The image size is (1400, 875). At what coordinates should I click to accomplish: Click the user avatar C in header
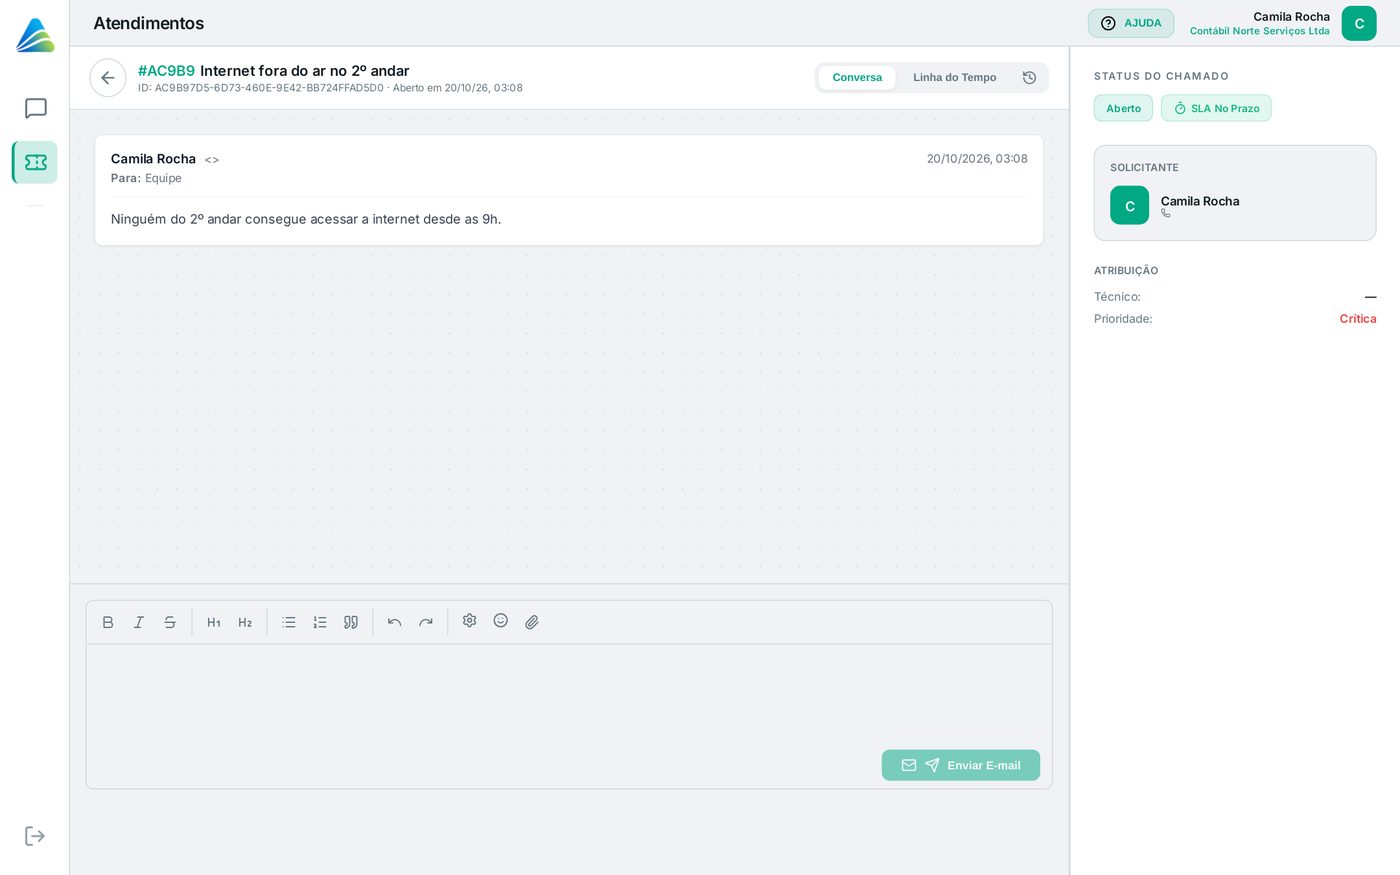[x=1359, y=24]
